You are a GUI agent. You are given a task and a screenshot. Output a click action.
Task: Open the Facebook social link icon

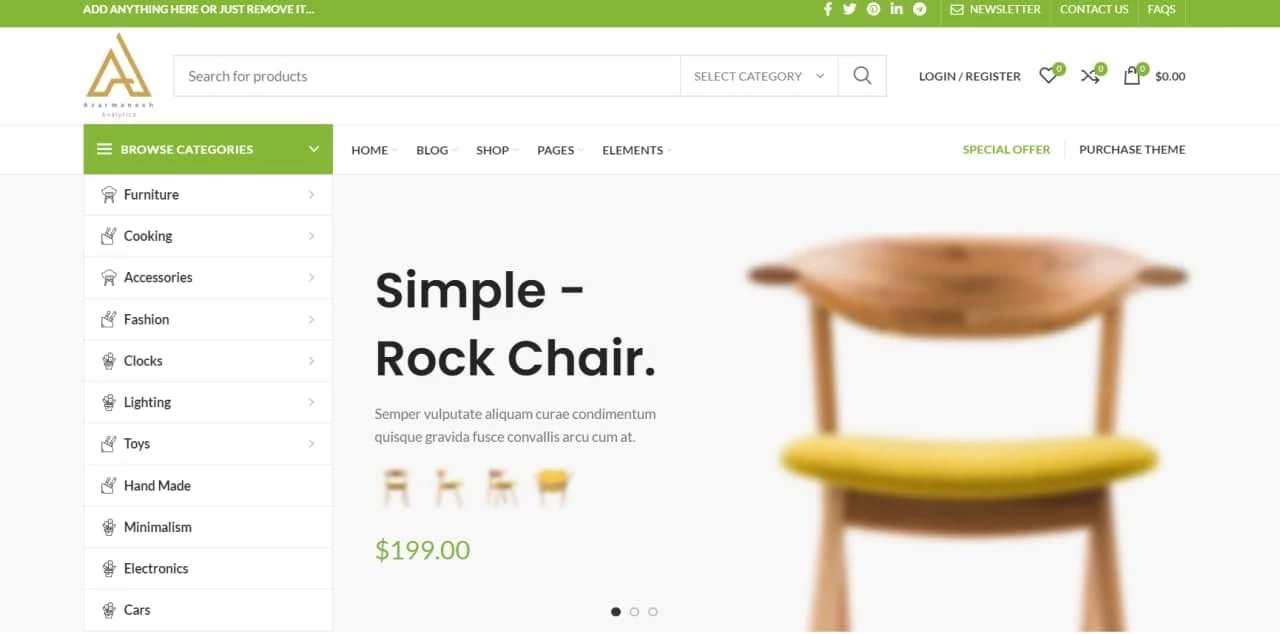pos(828,9)
